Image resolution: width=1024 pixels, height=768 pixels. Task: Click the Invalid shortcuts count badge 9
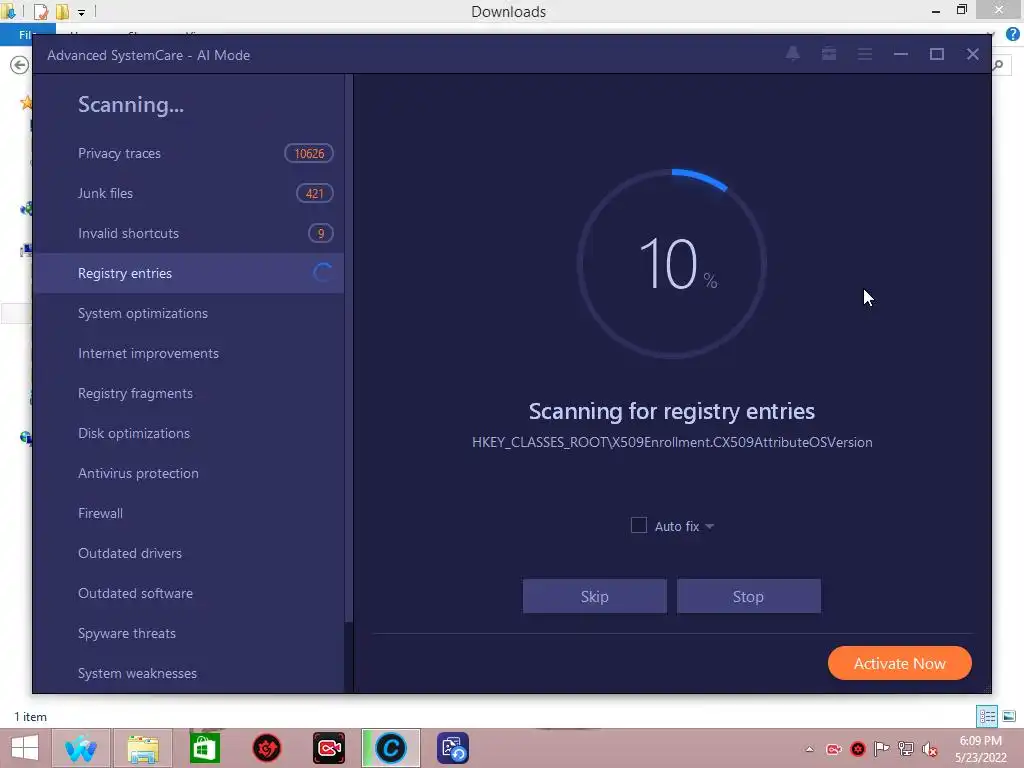pos(321,233)
